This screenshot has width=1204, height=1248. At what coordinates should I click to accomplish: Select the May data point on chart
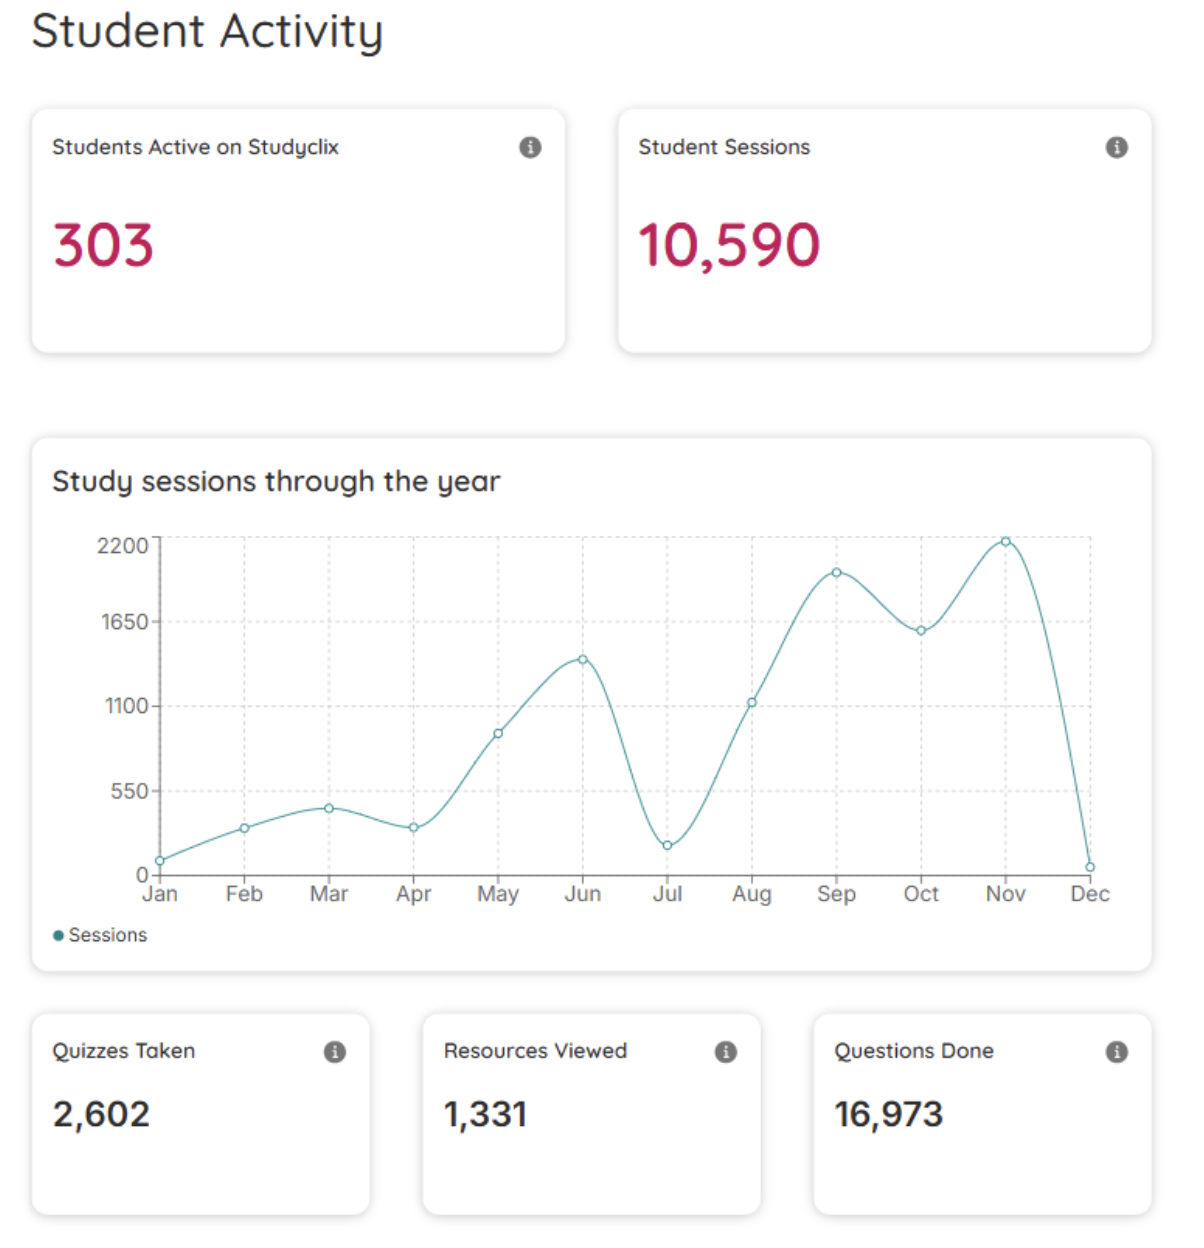[x=498, y=733]
